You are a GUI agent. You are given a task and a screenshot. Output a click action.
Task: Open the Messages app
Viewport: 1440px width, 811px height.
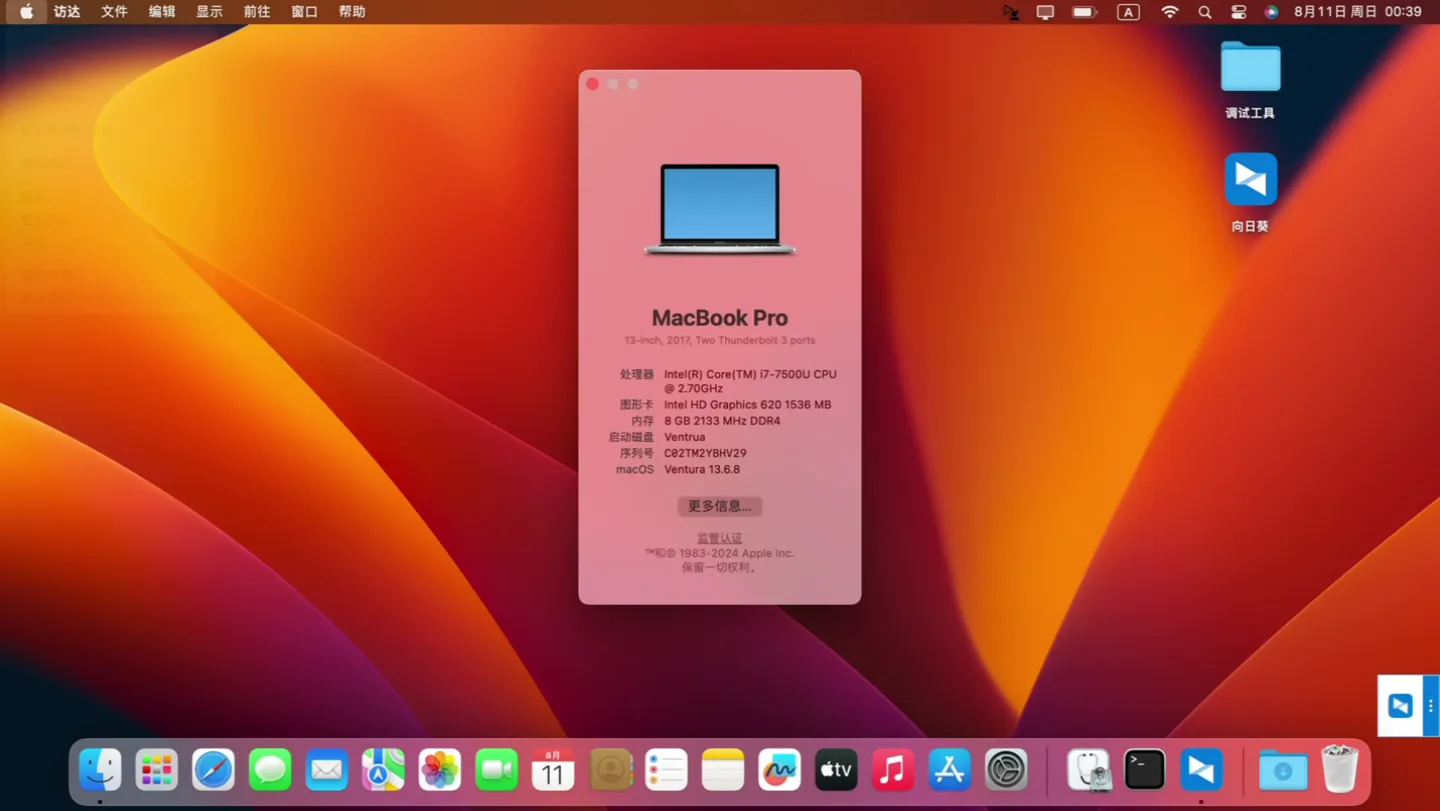coord(269,769)
